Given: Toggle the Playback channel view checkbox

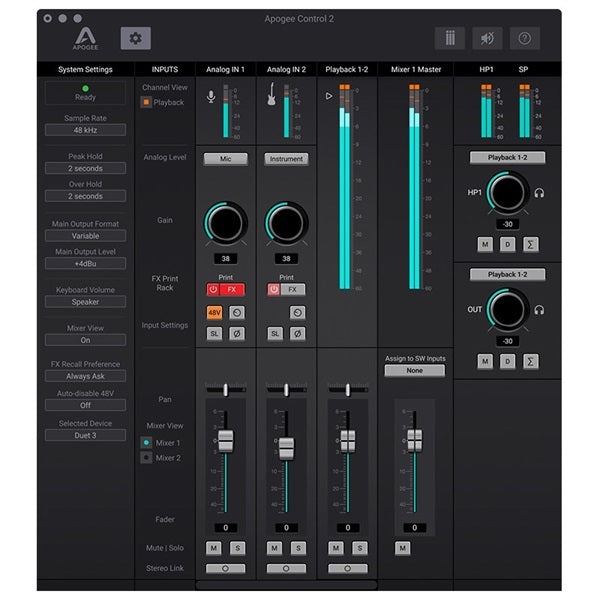Looking at the screenshot, I should pos(146,102).
